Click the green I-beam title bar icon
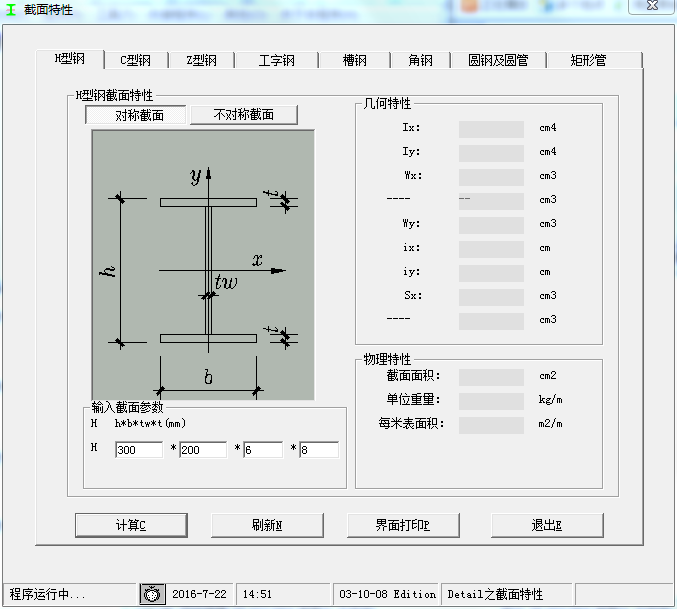This screenshot has width=677, height=609. [11, 9]
